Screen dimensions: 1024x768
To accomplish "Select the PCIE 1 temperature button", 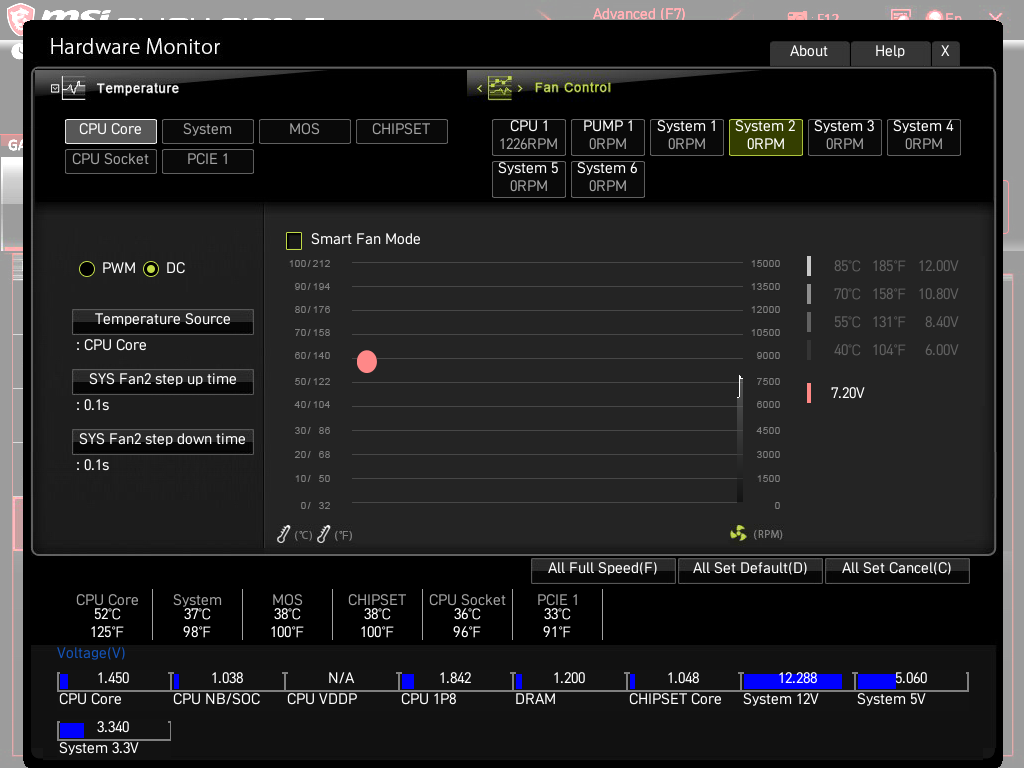I will pos(208,161).
